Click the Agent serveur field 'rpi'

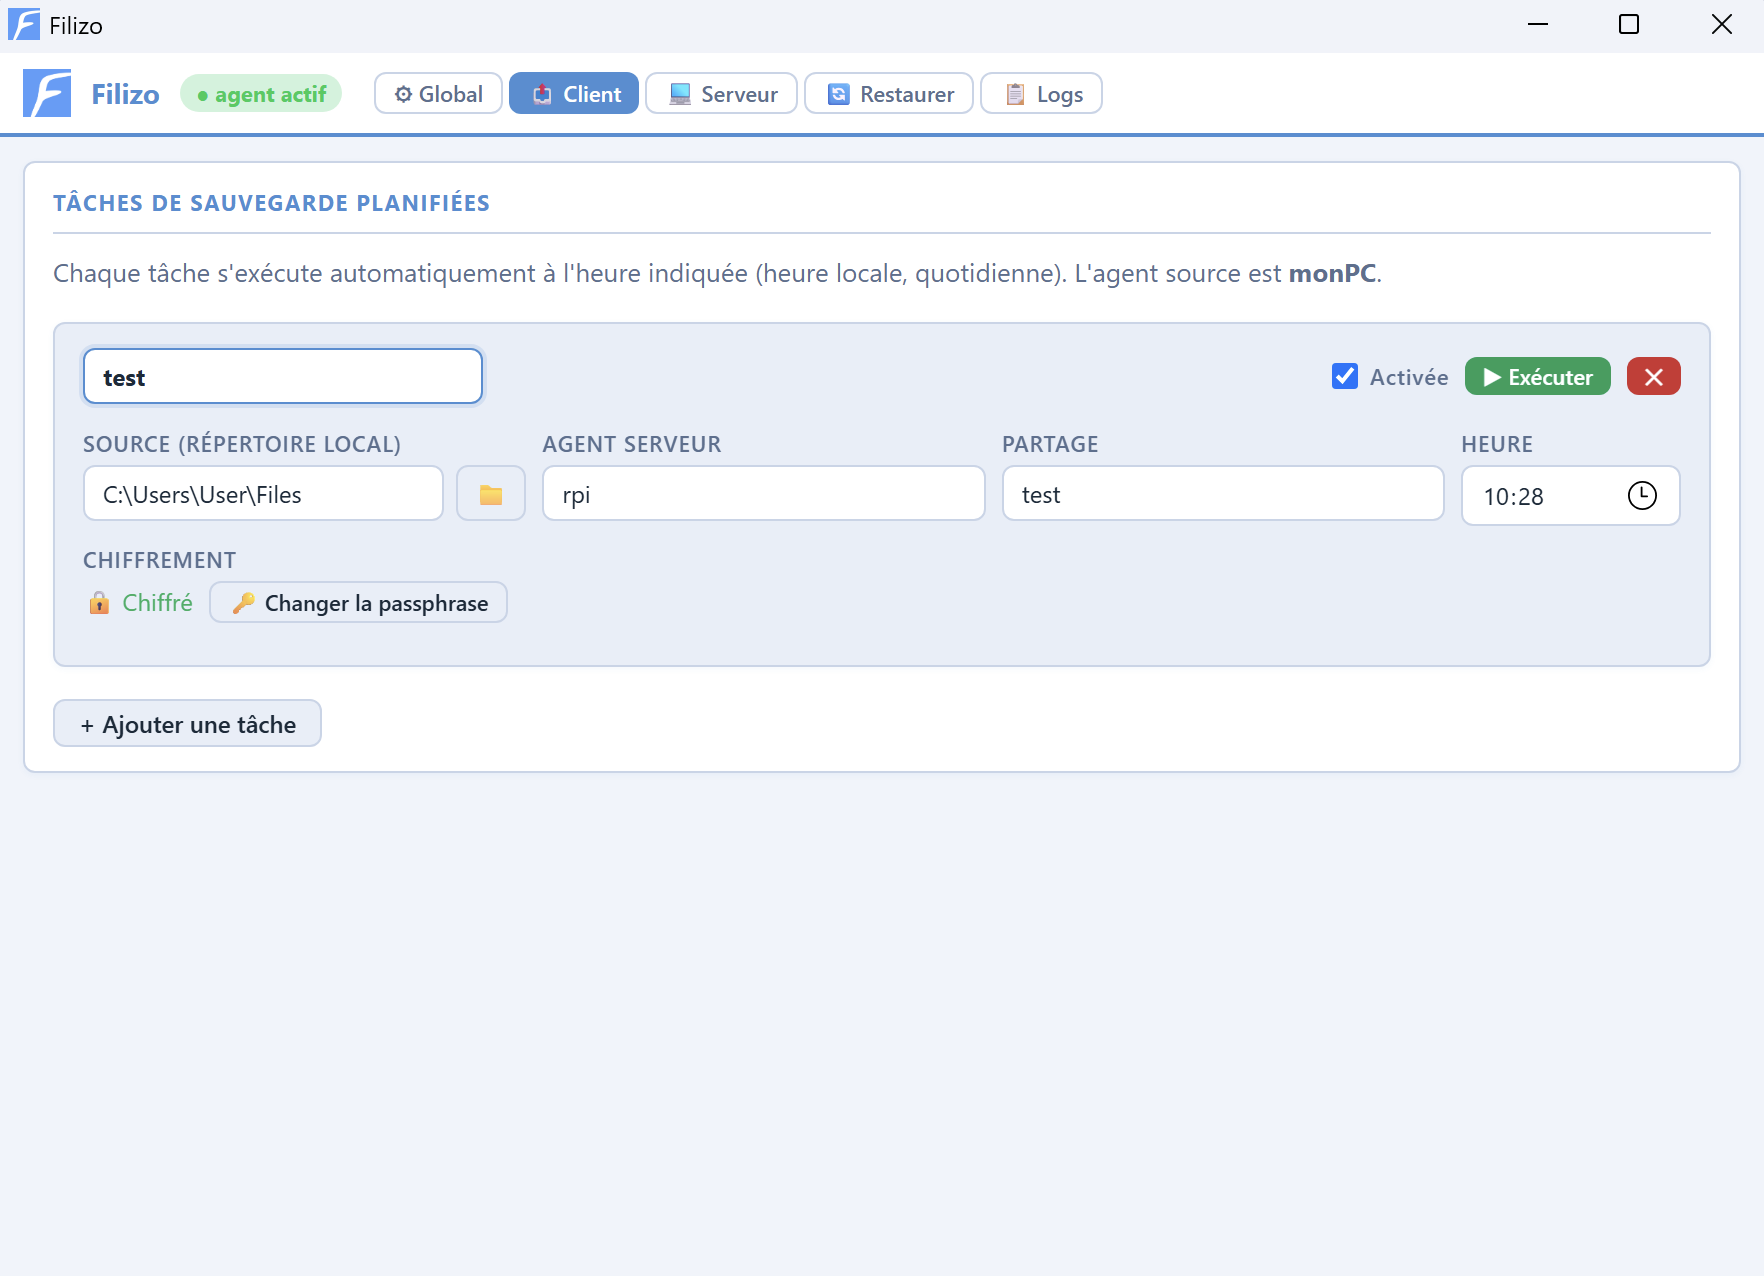point(764,494)
